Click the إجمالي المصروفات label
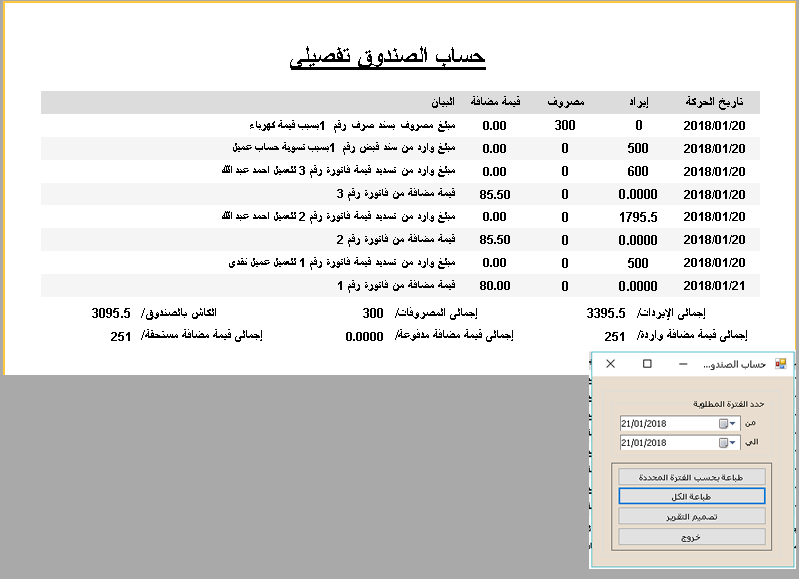799x579 pixels. point(437,313)
